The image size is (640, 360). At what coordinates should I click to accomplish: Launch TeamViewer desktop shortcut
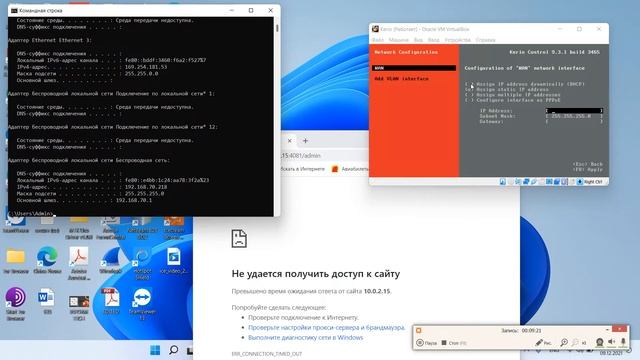click(x=142, y=298)
